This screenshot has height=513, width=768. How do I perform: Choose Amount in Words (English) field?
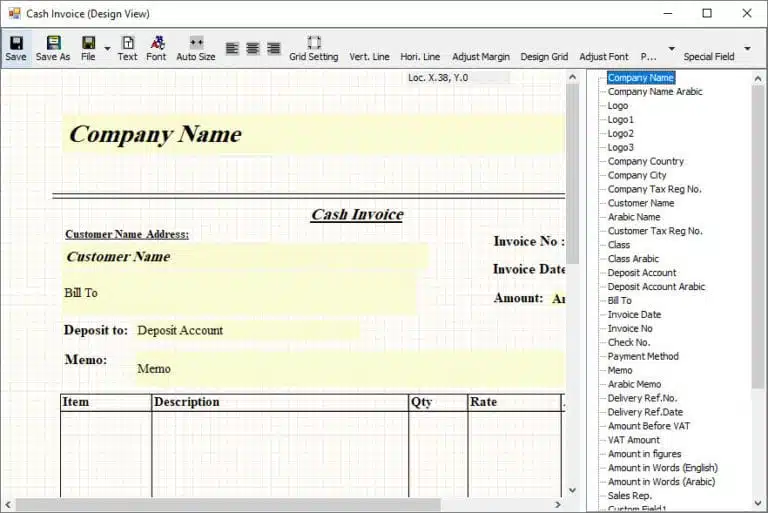click(x=662, y=468)
